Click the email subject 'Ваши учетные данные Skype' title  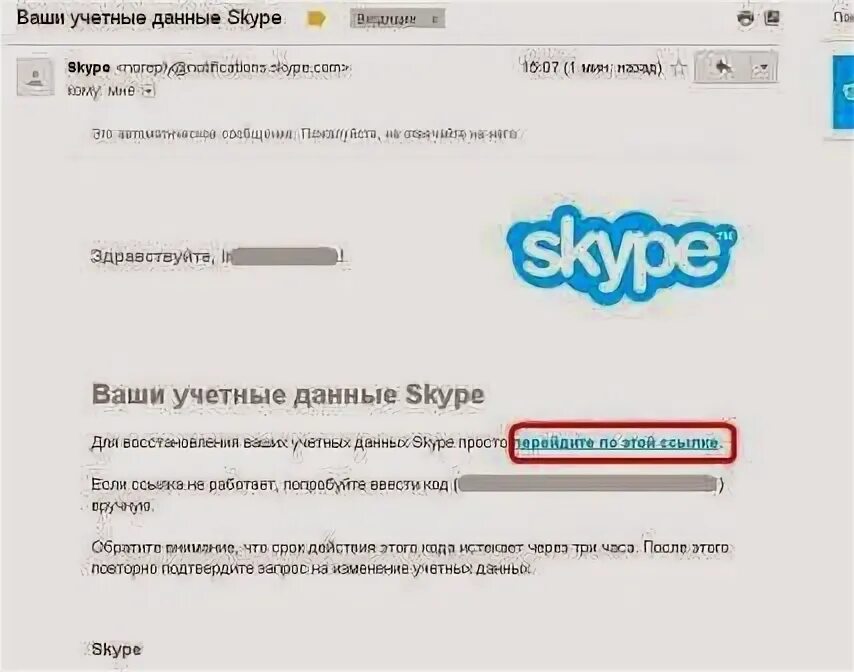149,17
